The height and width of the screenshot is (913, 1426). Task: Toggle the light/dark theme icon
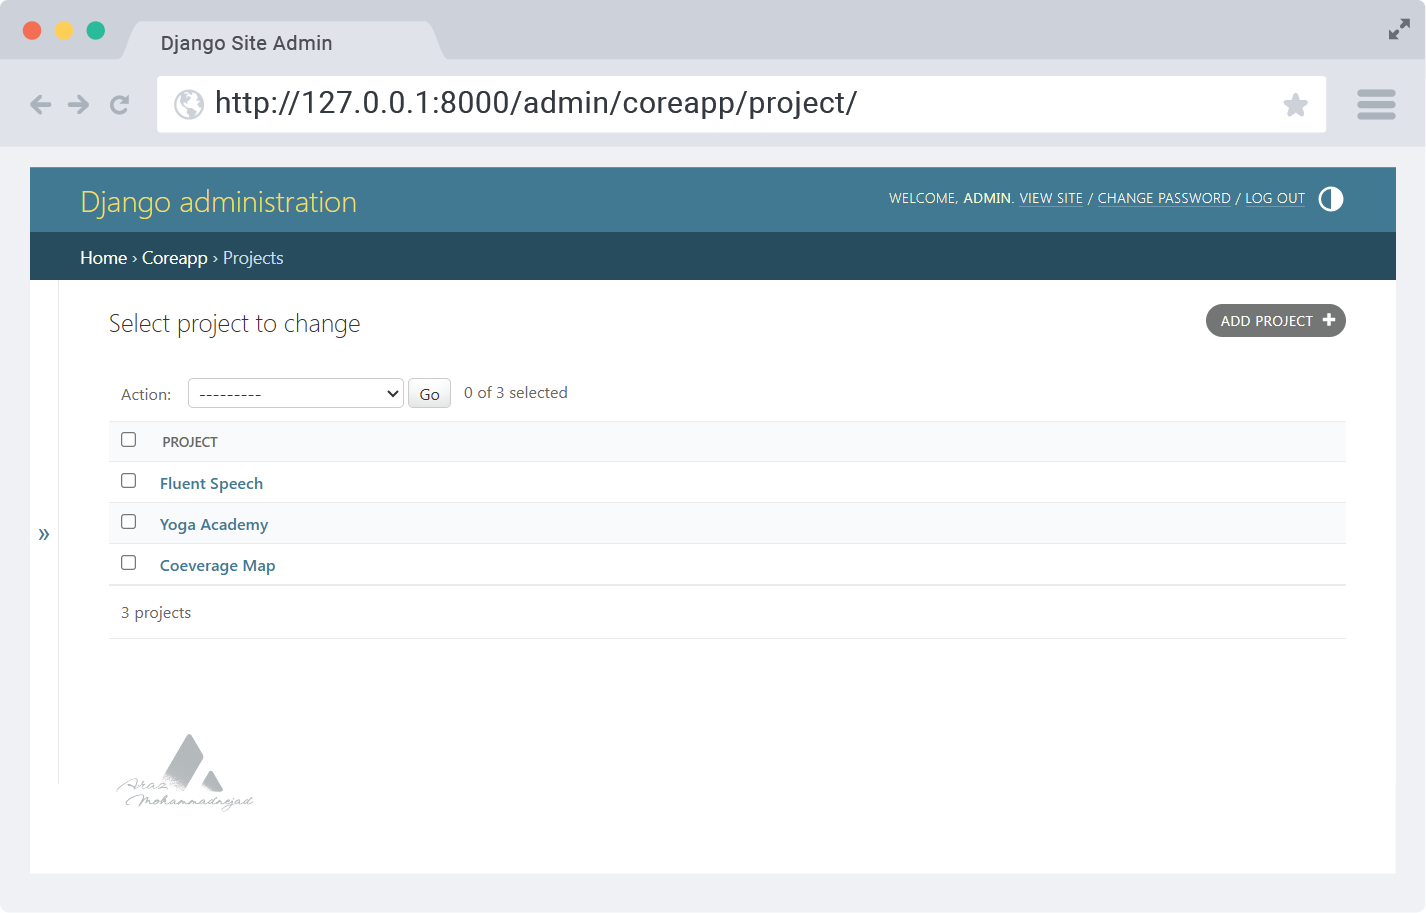coord(1330,199)
